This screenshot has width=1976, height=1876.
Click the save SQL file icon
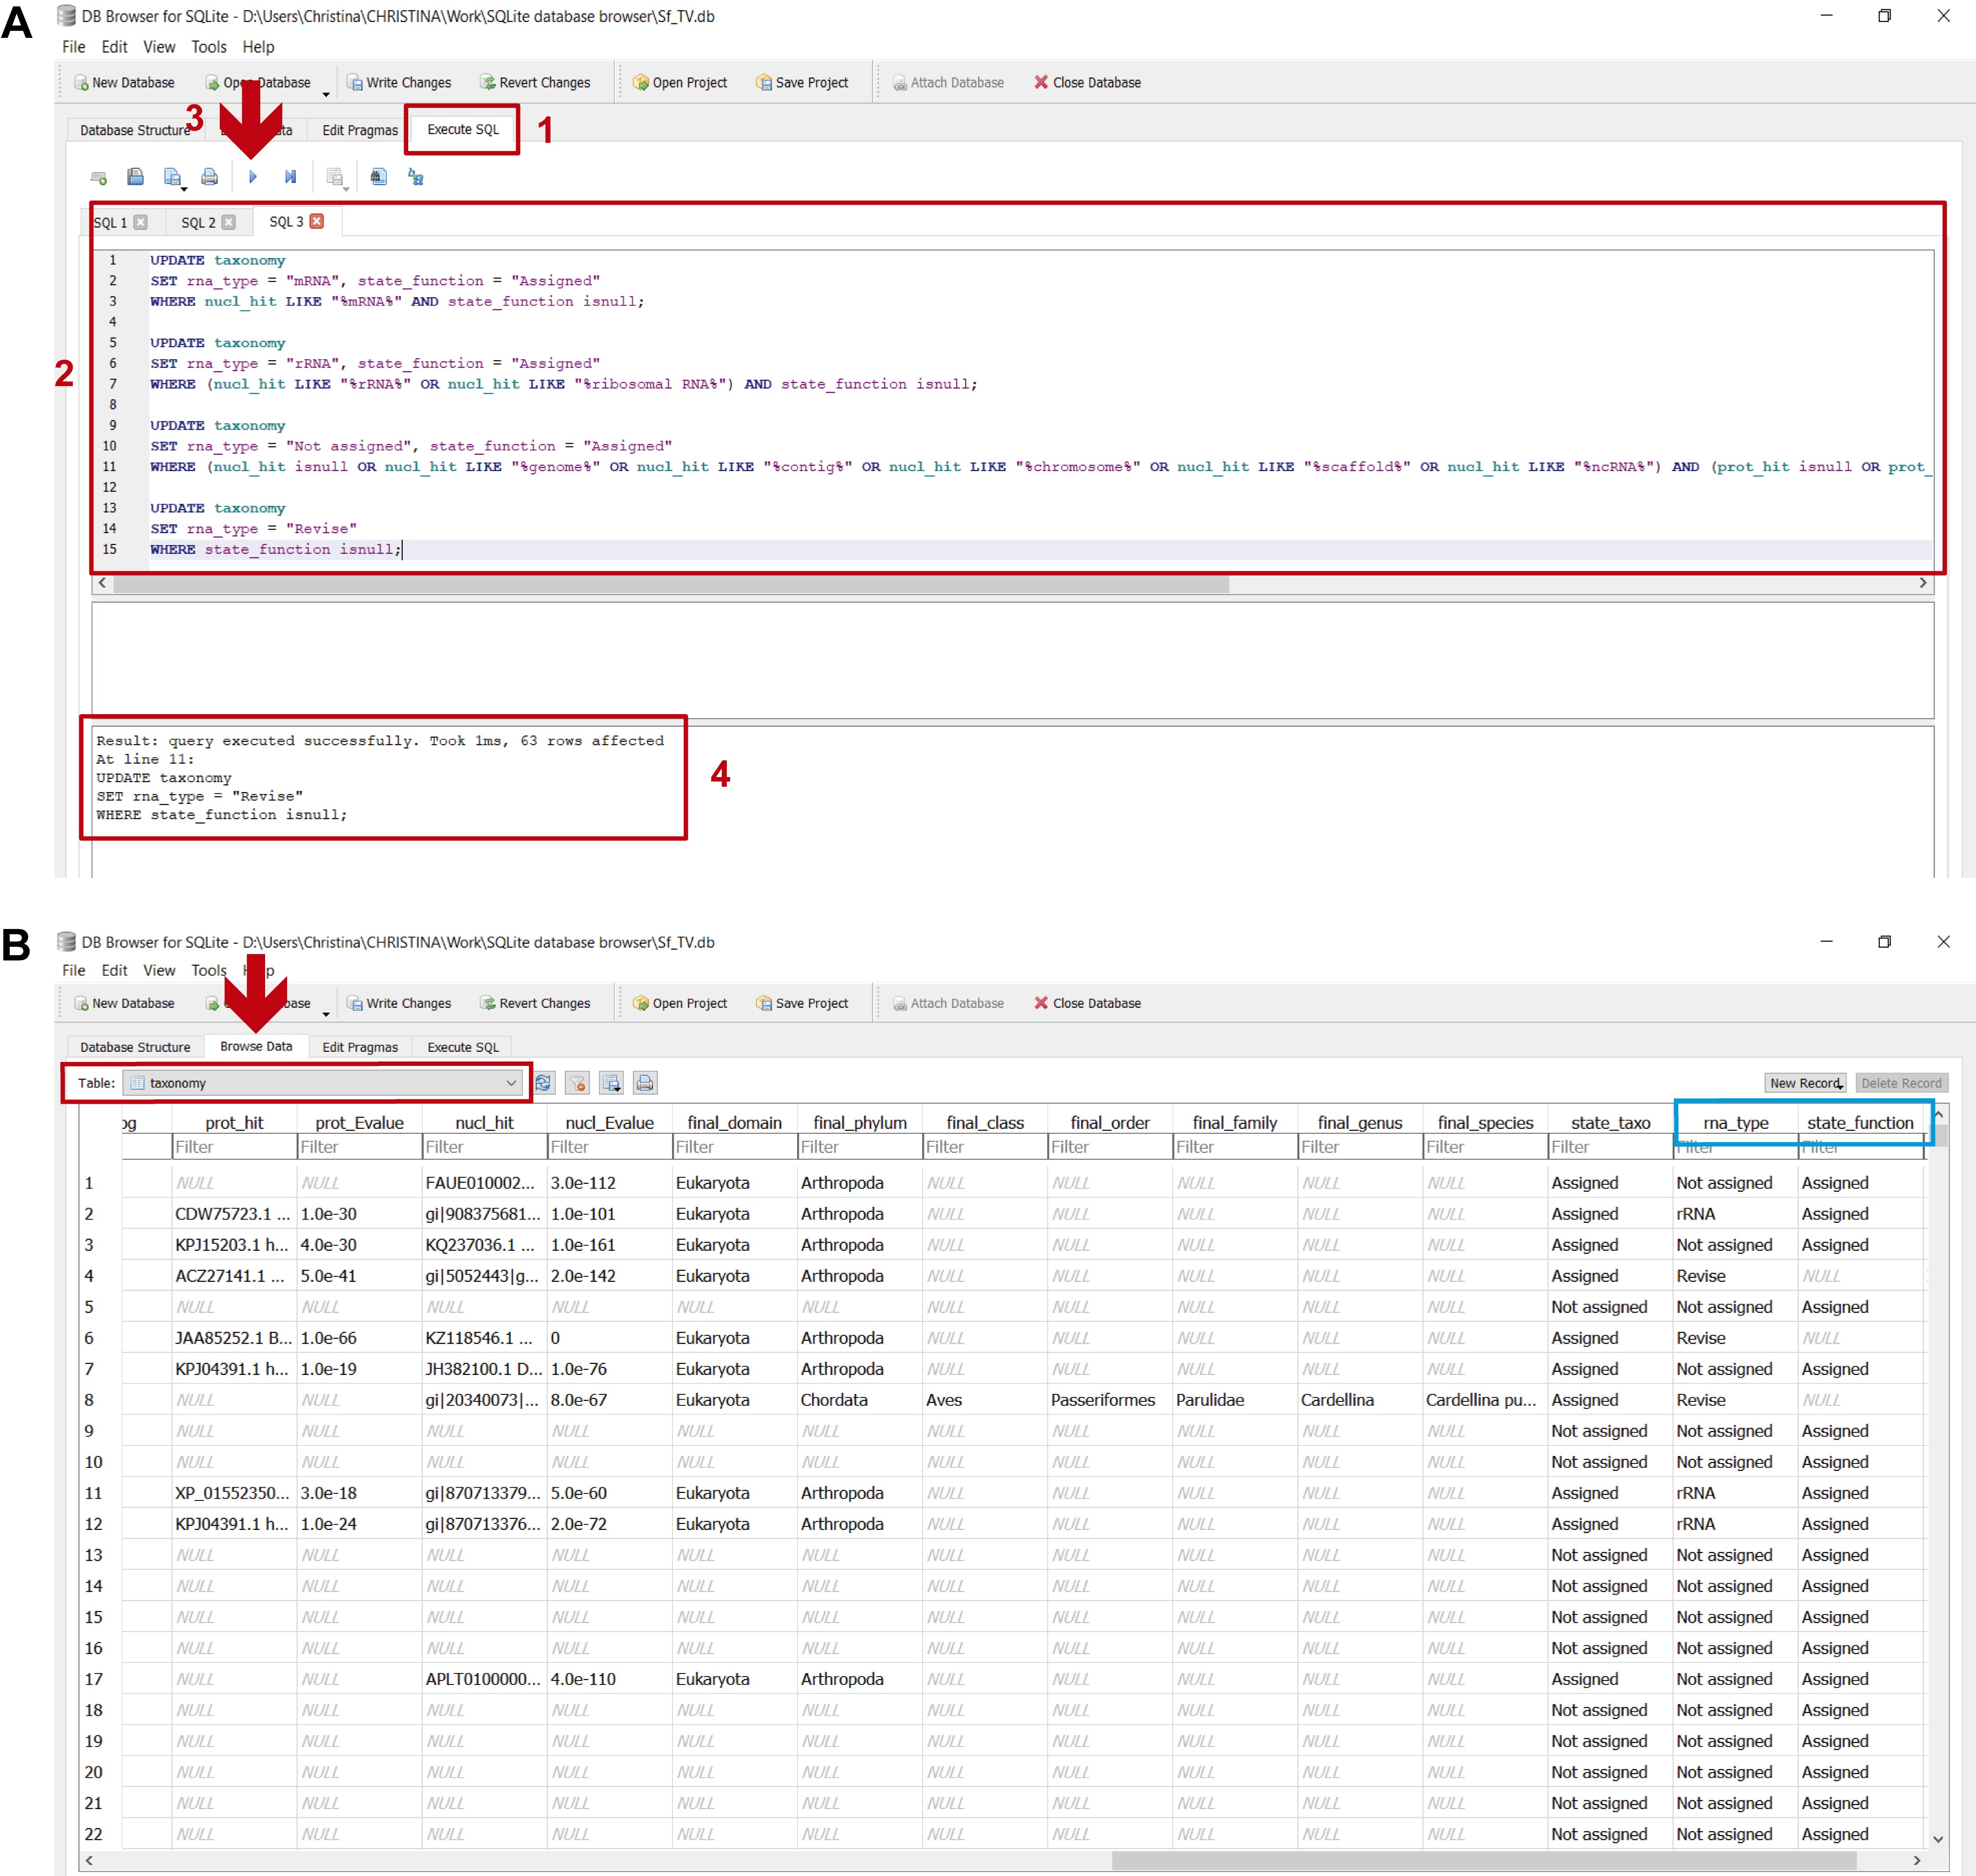[x=173, y=177]
